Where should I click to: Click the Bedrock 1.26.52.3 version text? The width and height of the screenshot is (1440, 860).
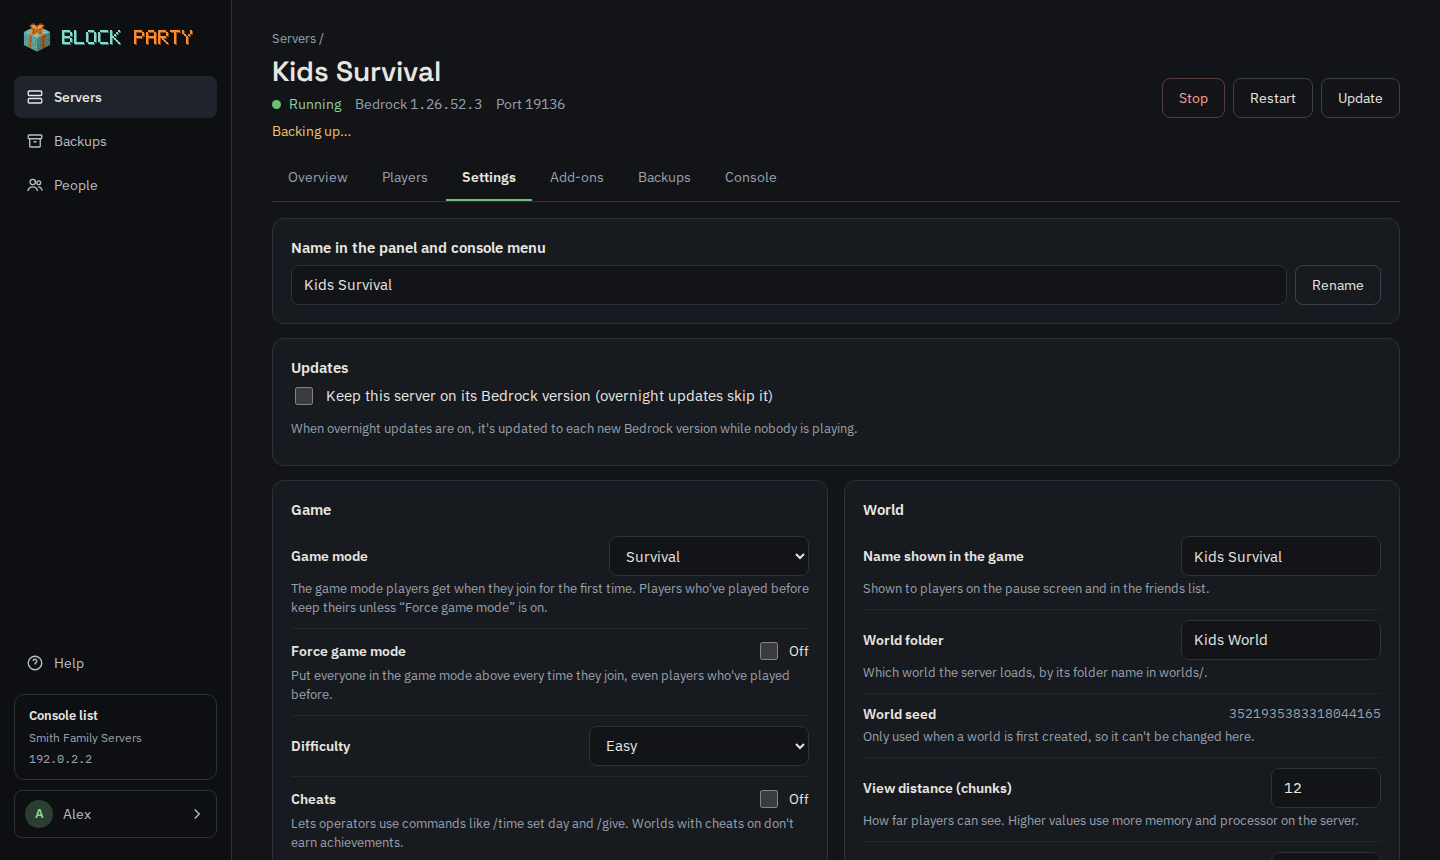coord(418,104)
